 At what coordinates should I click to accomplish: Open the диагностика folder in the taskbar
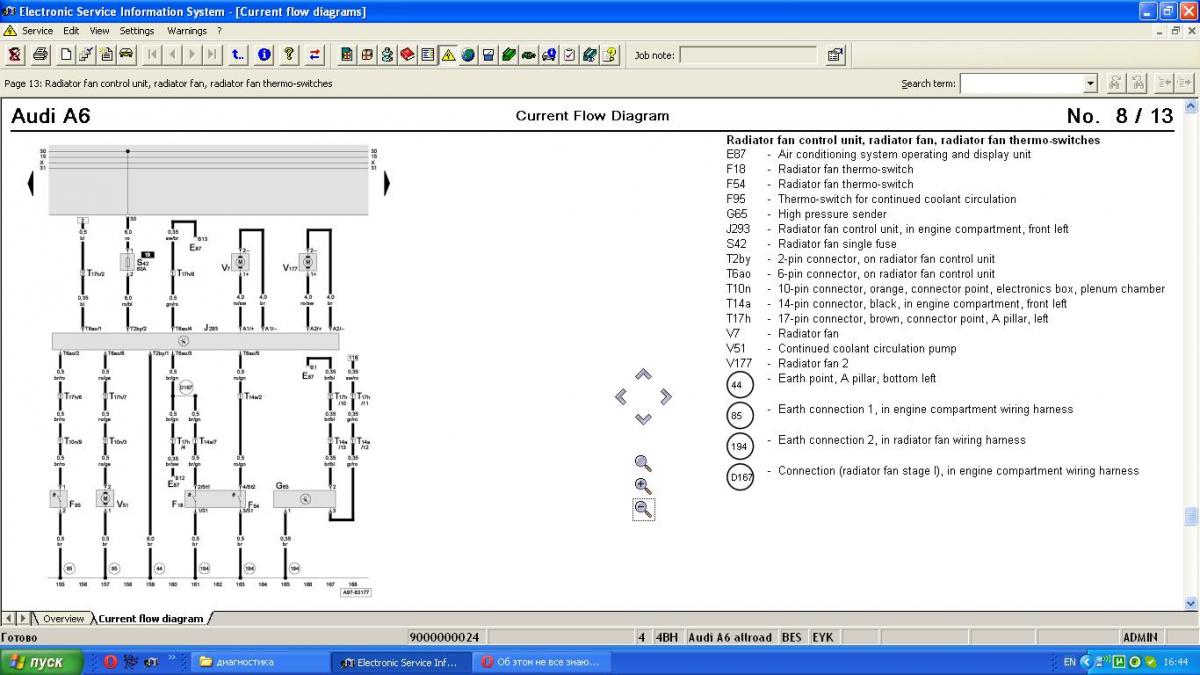(x=262, y=662)
